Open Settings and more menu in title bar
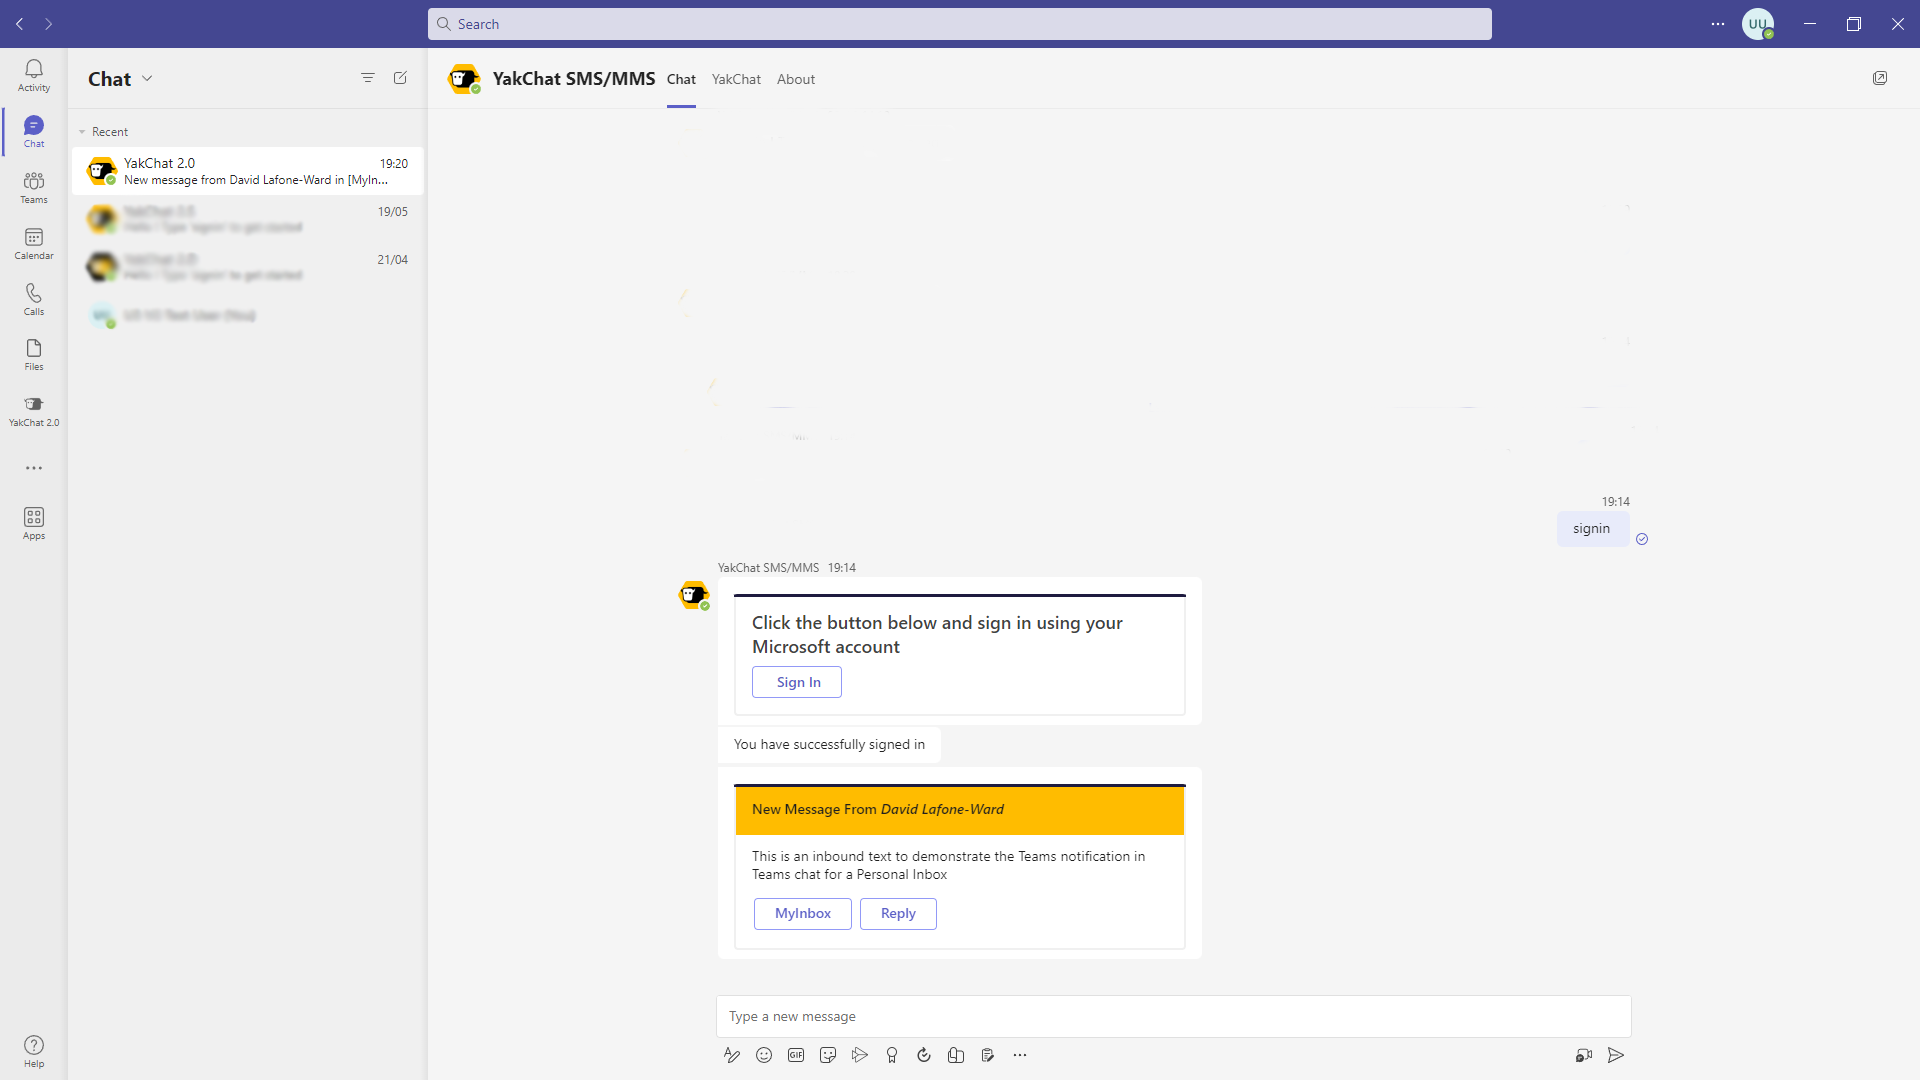The width and height of the screenshot is (1920, 1080). pyautogui.click(x=1718, y=24)
